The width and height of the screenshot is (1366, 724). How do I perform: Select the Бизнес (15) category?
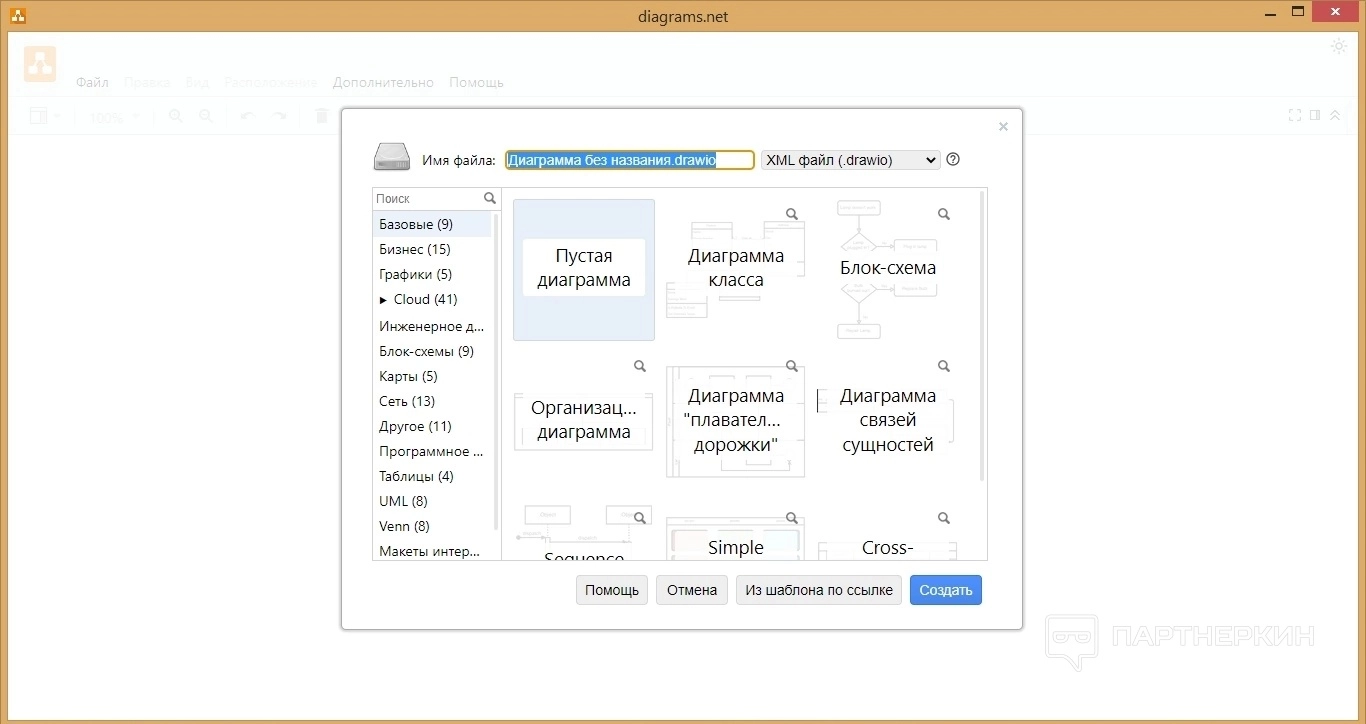[x=414, y=249]
